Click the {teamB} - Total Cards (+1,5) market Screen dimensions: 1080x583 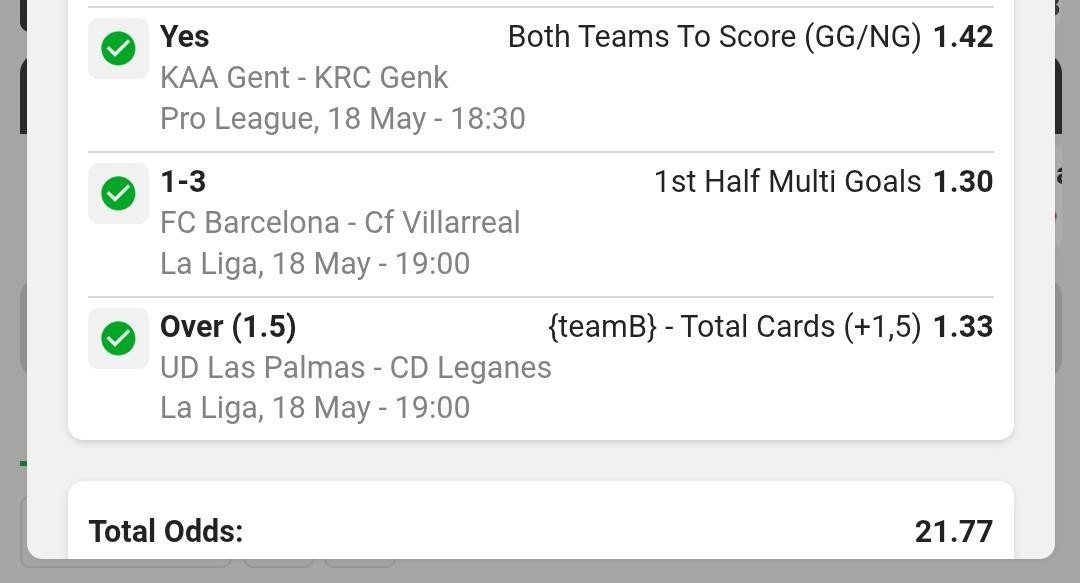pyautogui.click(x=734, y=326)
